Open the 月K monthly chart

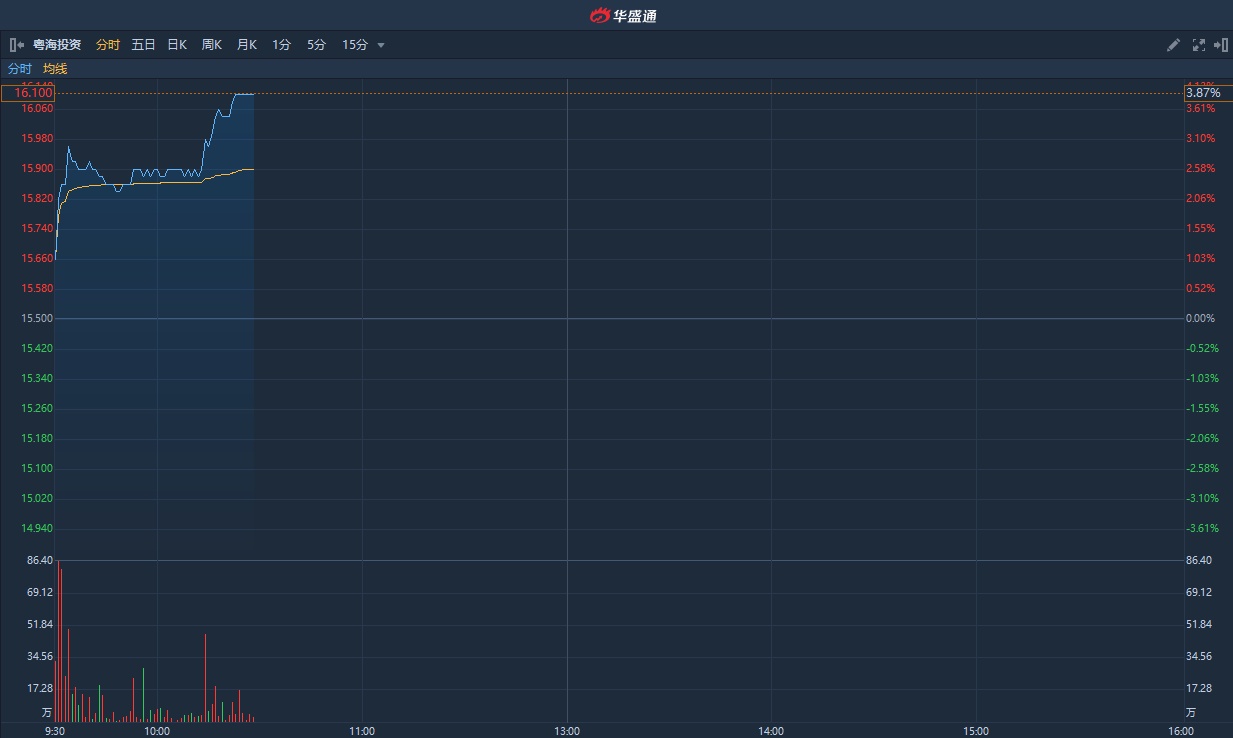[246, 45]
